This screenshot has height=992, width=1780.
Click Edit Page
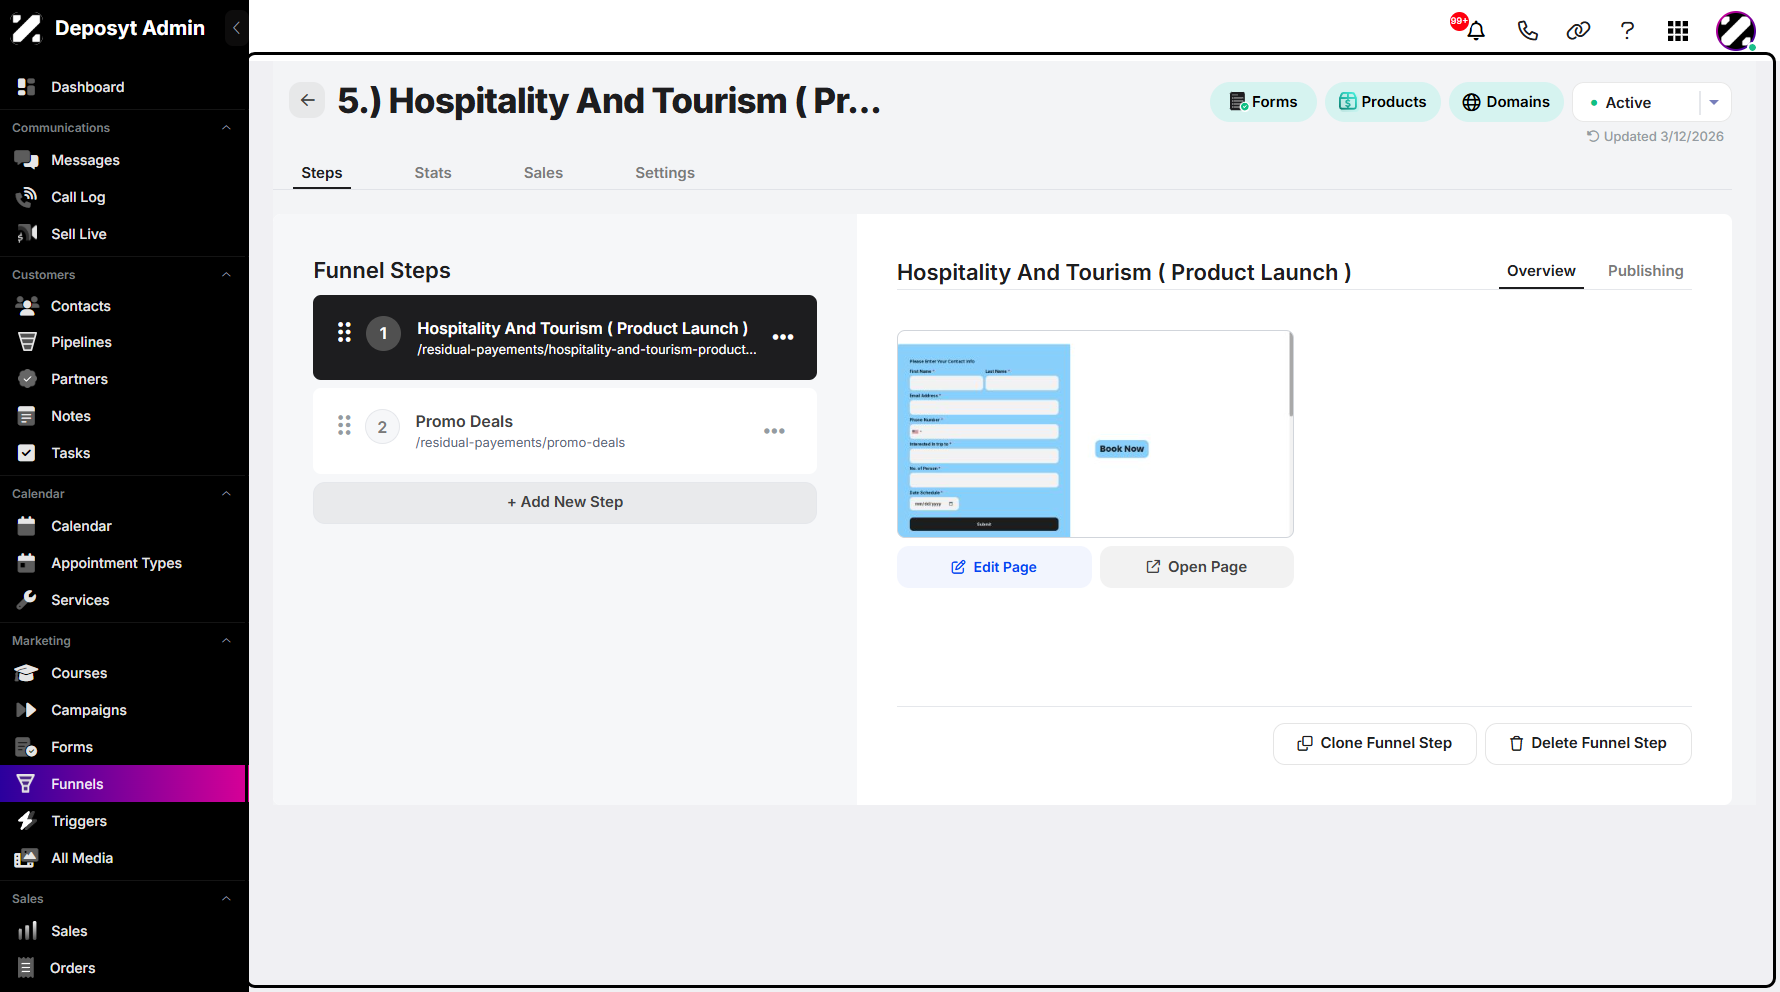point(994,567)
